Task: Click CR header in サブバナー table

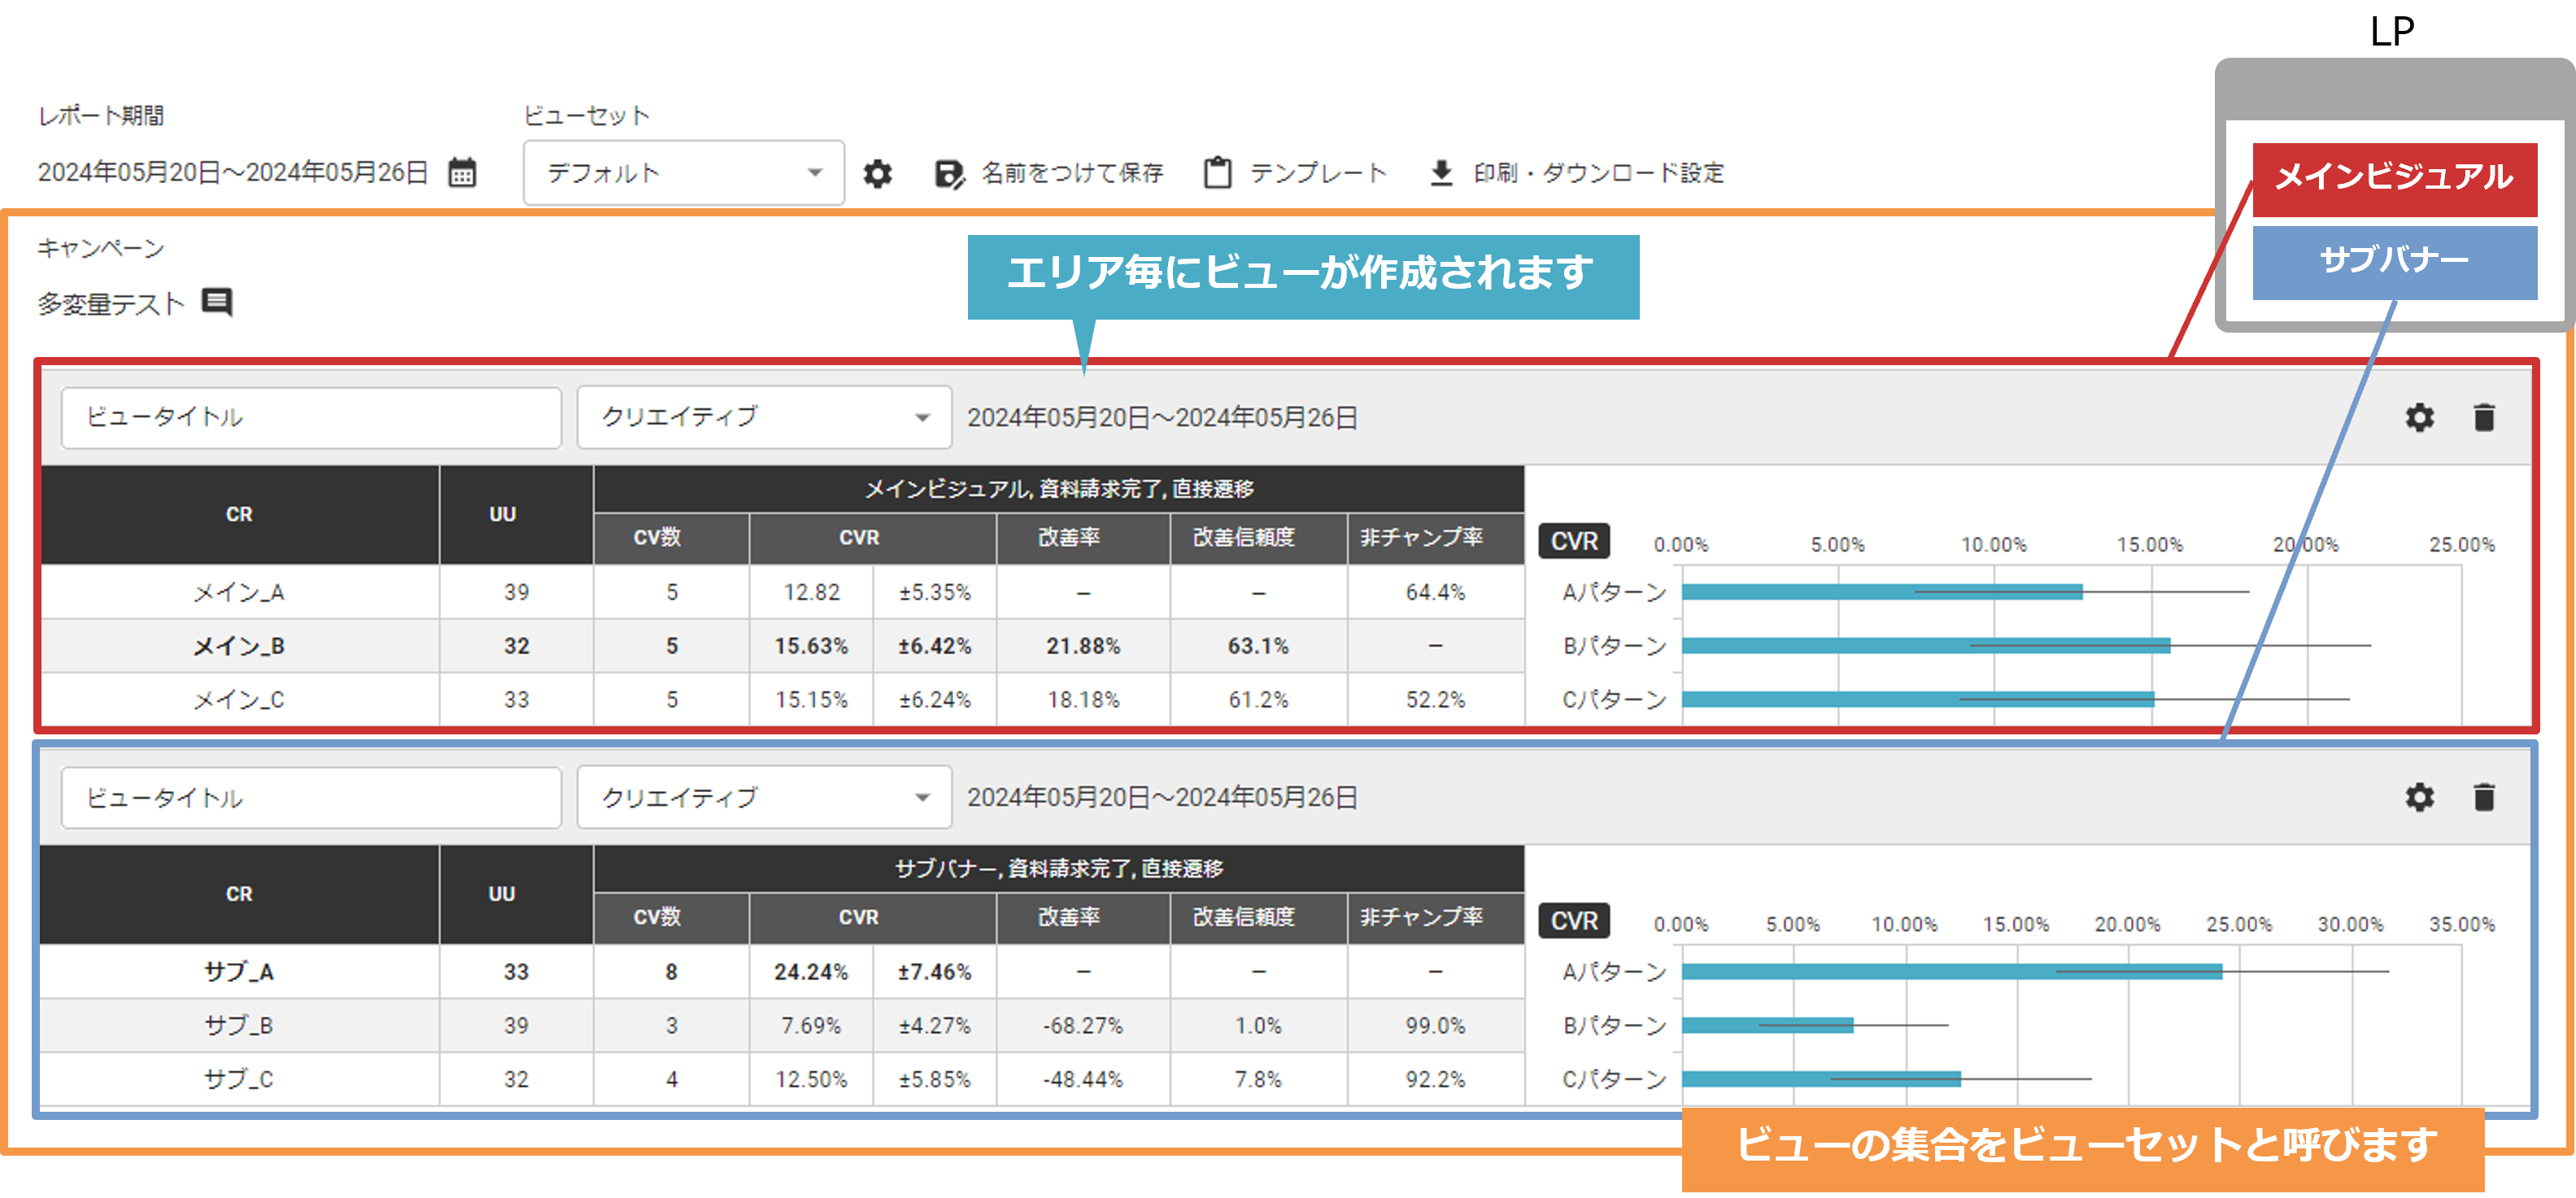Action: pos(239,895)
